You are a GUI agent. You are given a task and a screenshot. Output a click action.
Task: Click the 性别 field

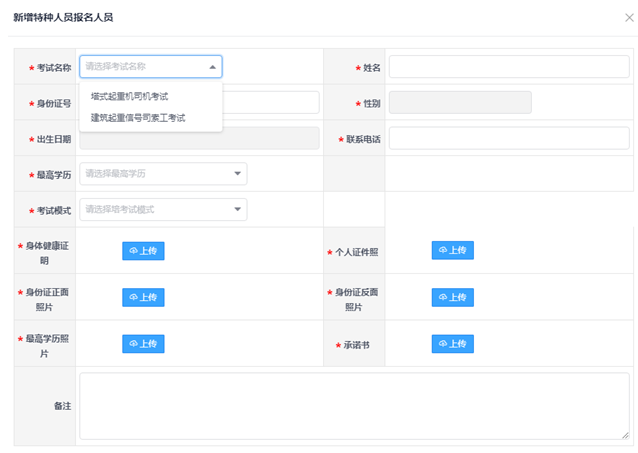[x=459, y=103]
